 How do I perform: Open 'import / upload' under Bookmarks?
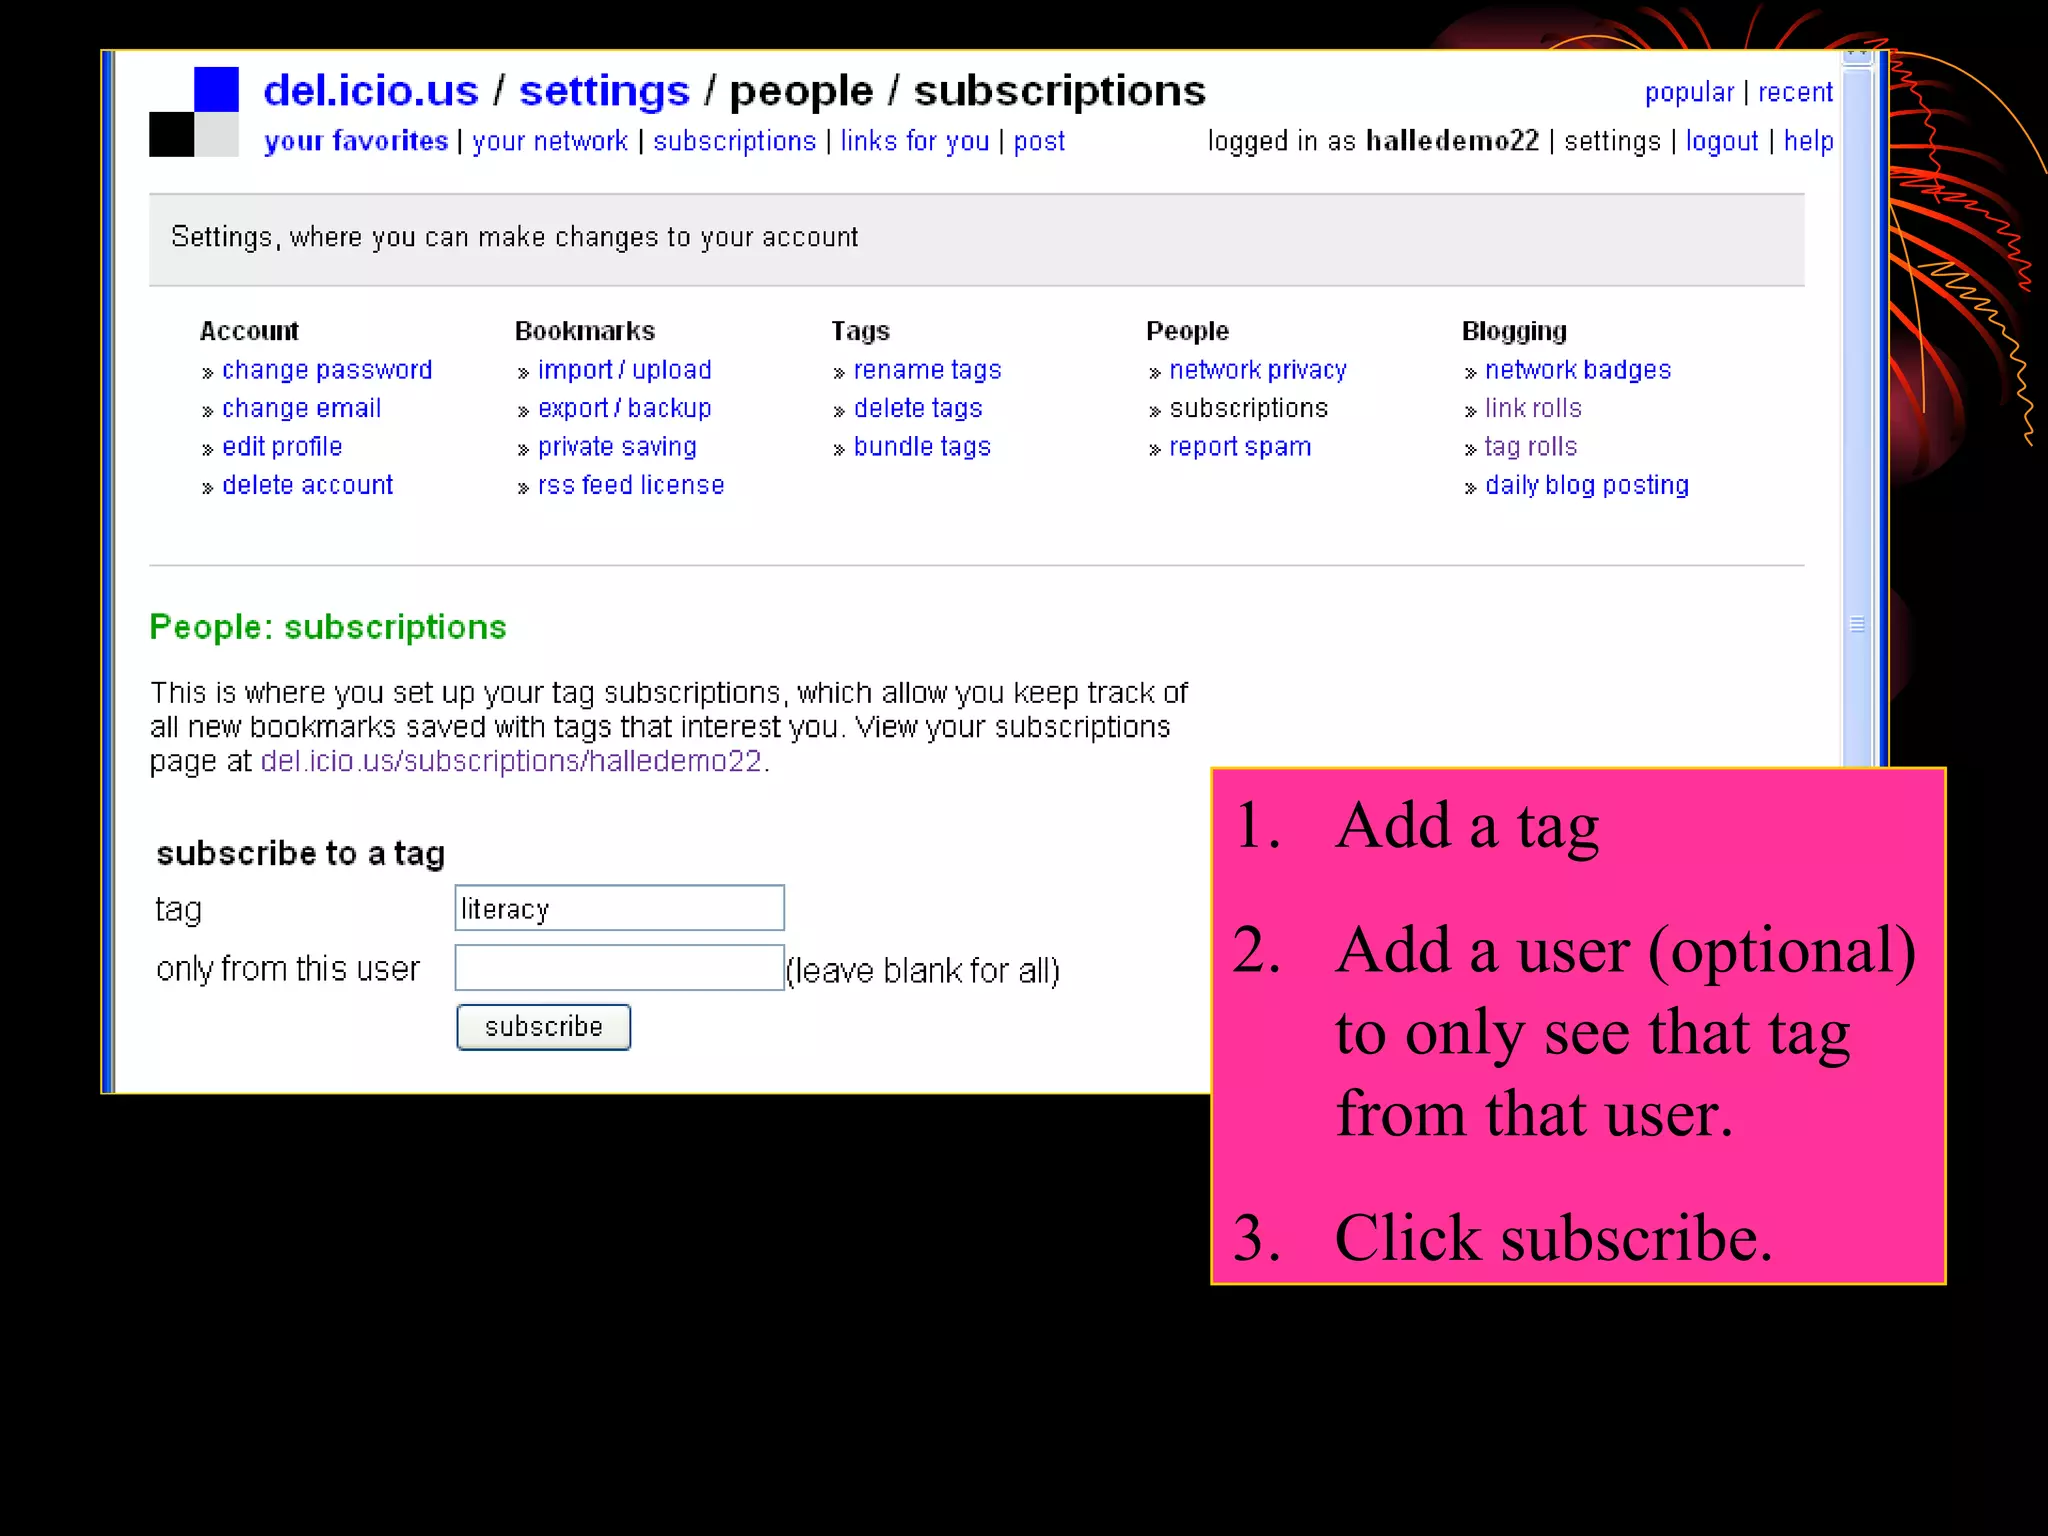[x=624, y=370]
